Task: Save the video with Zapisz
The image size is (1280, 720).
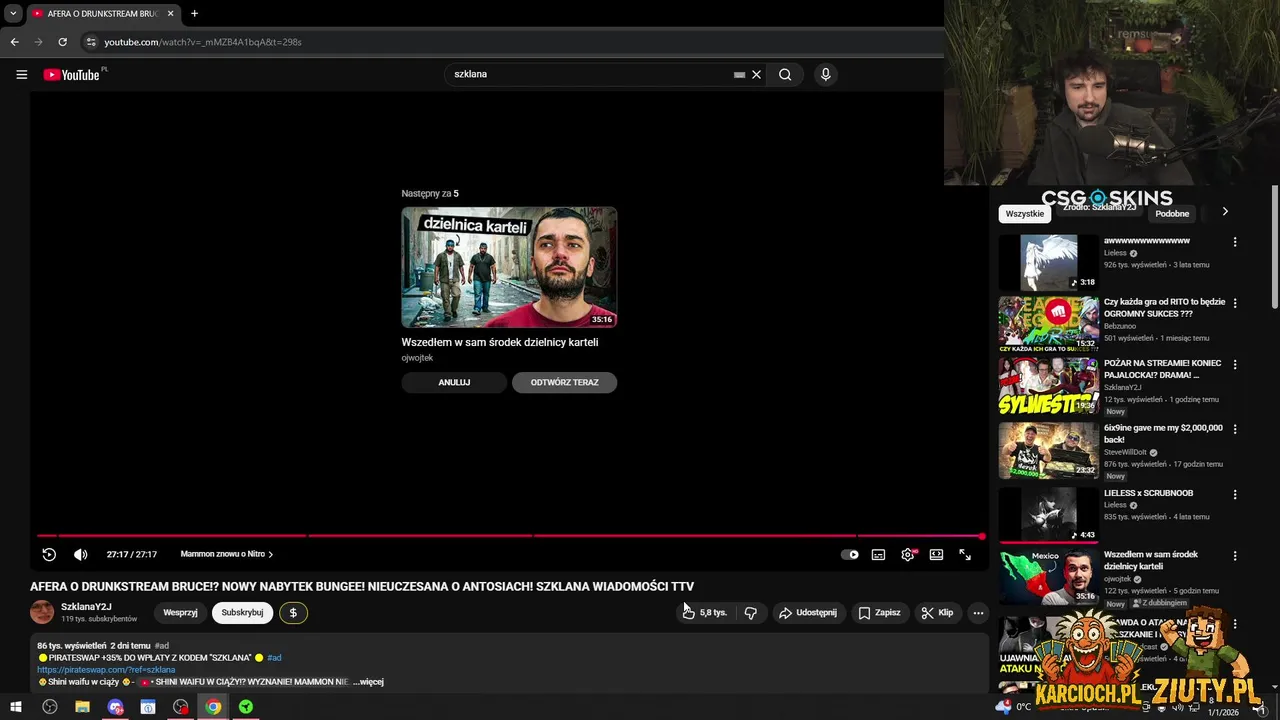Action: (x=879, y=612)
